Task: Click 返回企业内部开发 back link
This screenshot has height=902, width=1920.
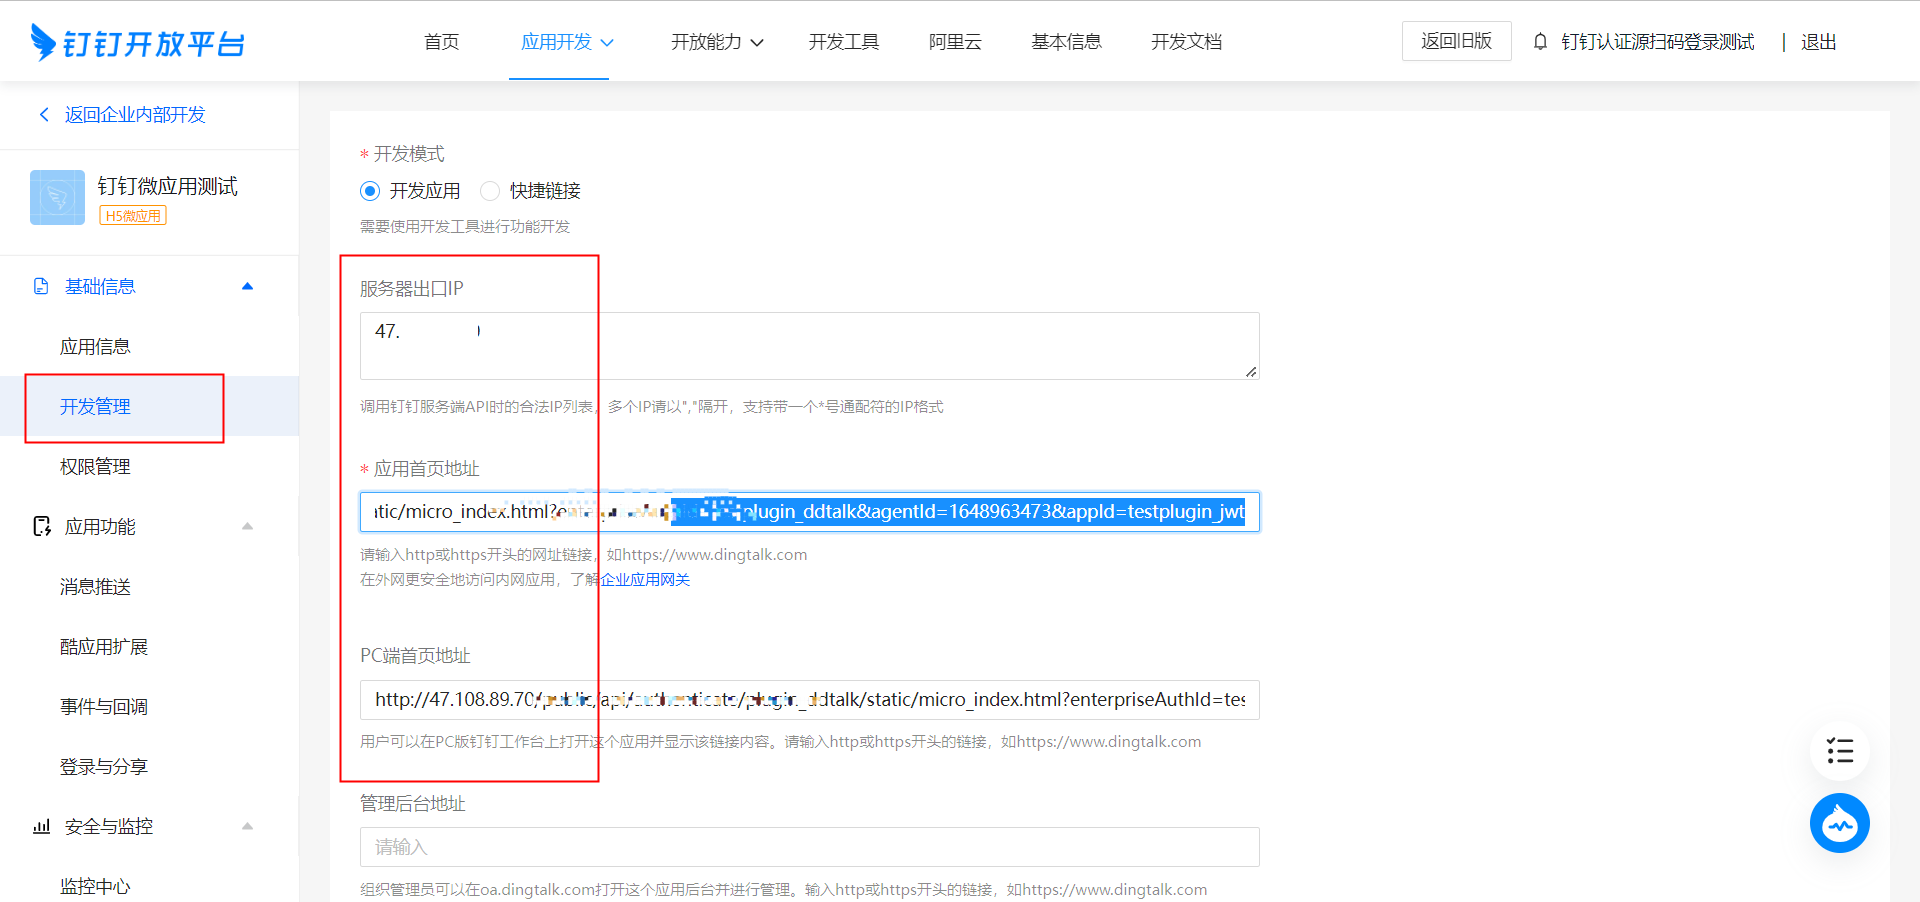Action: [x=134, y=115]
